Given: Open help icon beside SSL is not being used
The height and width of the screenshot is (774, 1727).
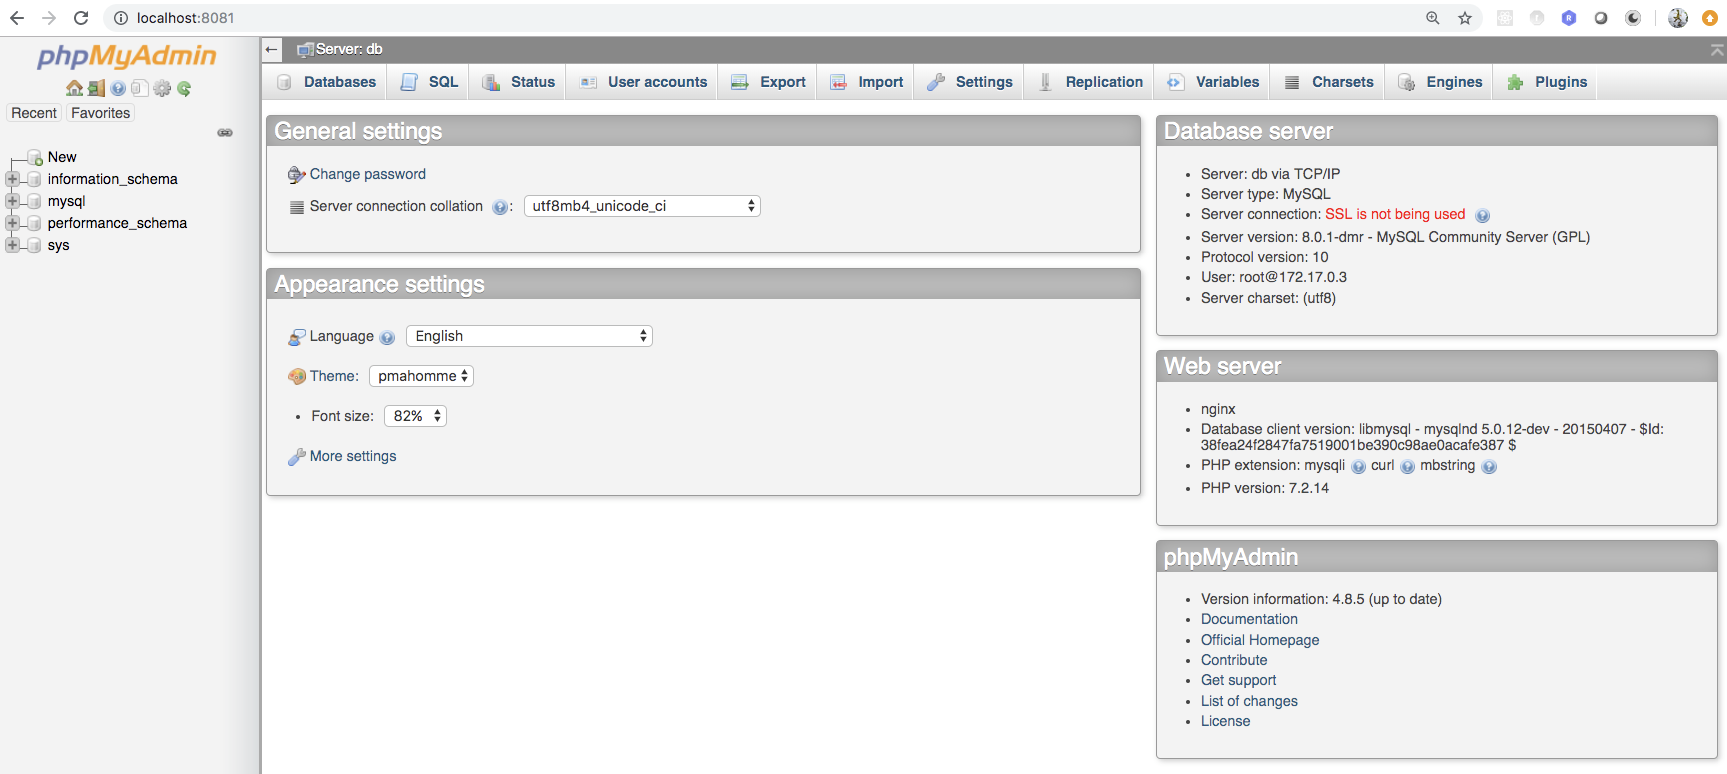Looking at the screenshot, I should pyautogui.click(x=1483, y=215).
